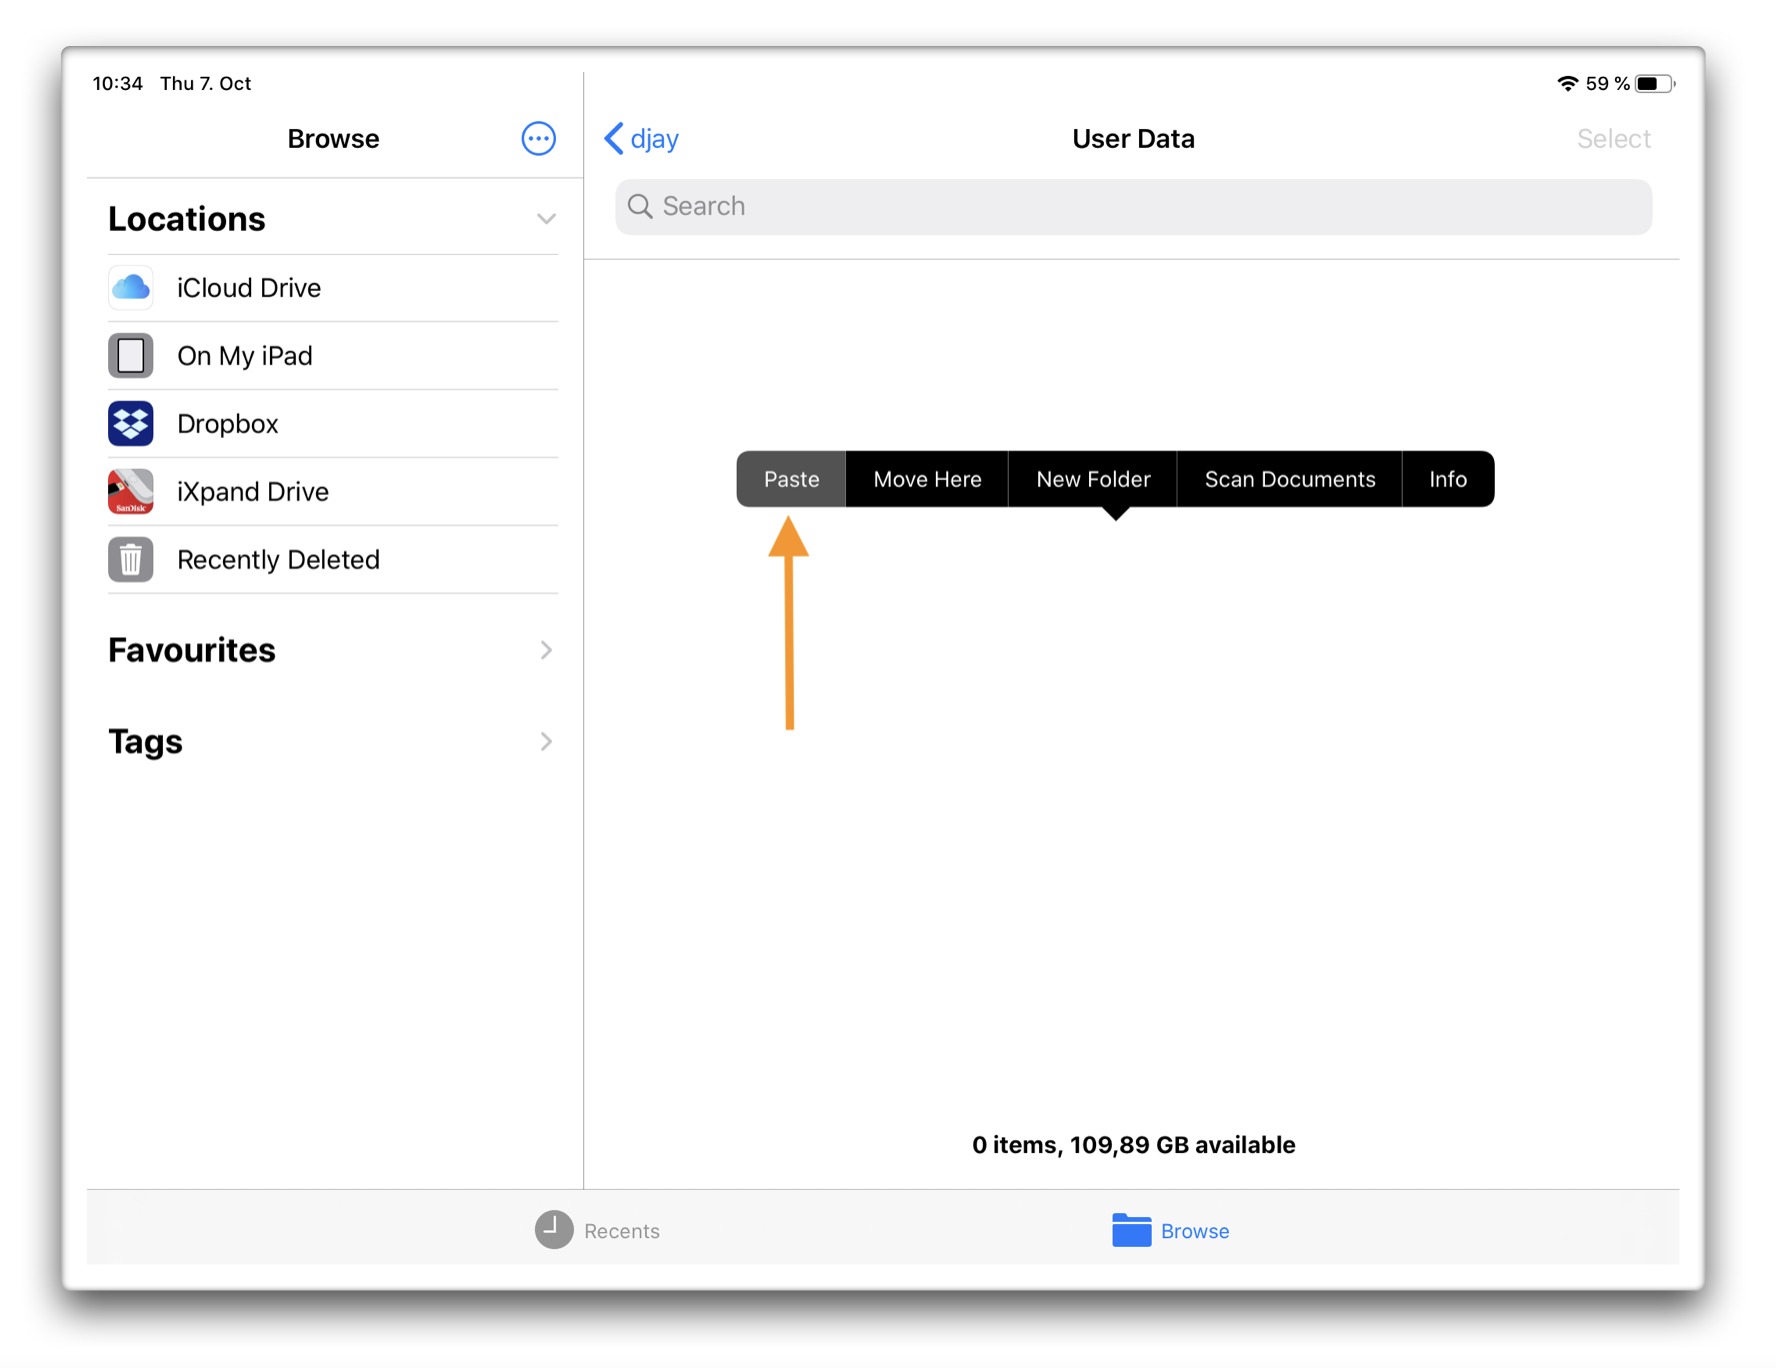Click the Recents clock icon
1776x1368 pixels.
click(x=553, y=1231)
